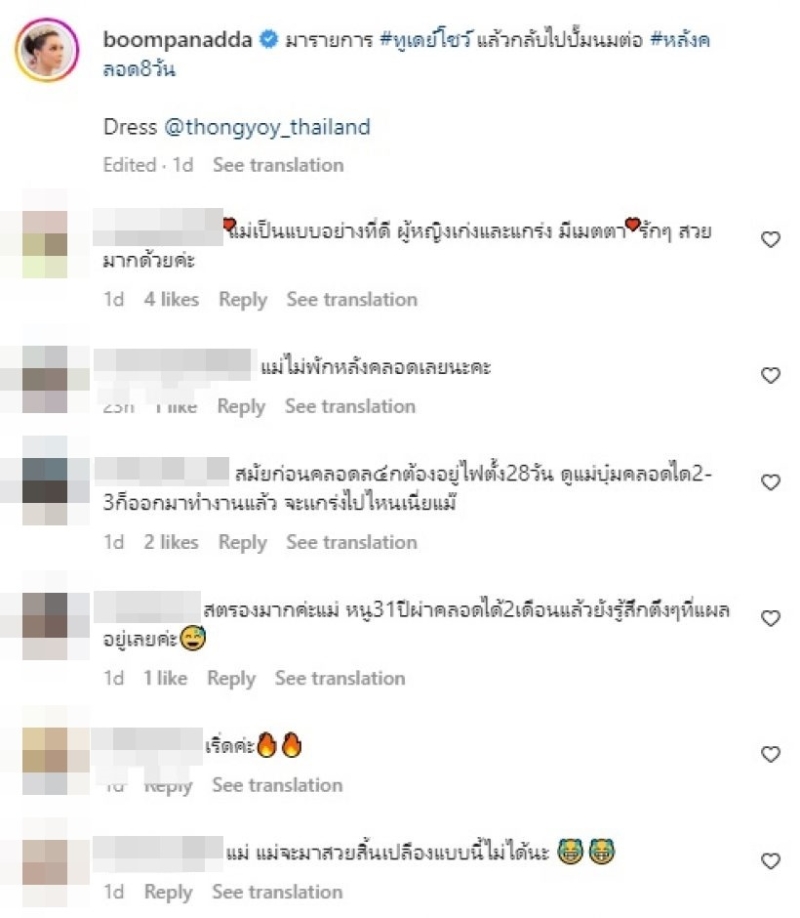
Task: Reply to the comment with 4 likes
Action: click(x=243, y=300)
